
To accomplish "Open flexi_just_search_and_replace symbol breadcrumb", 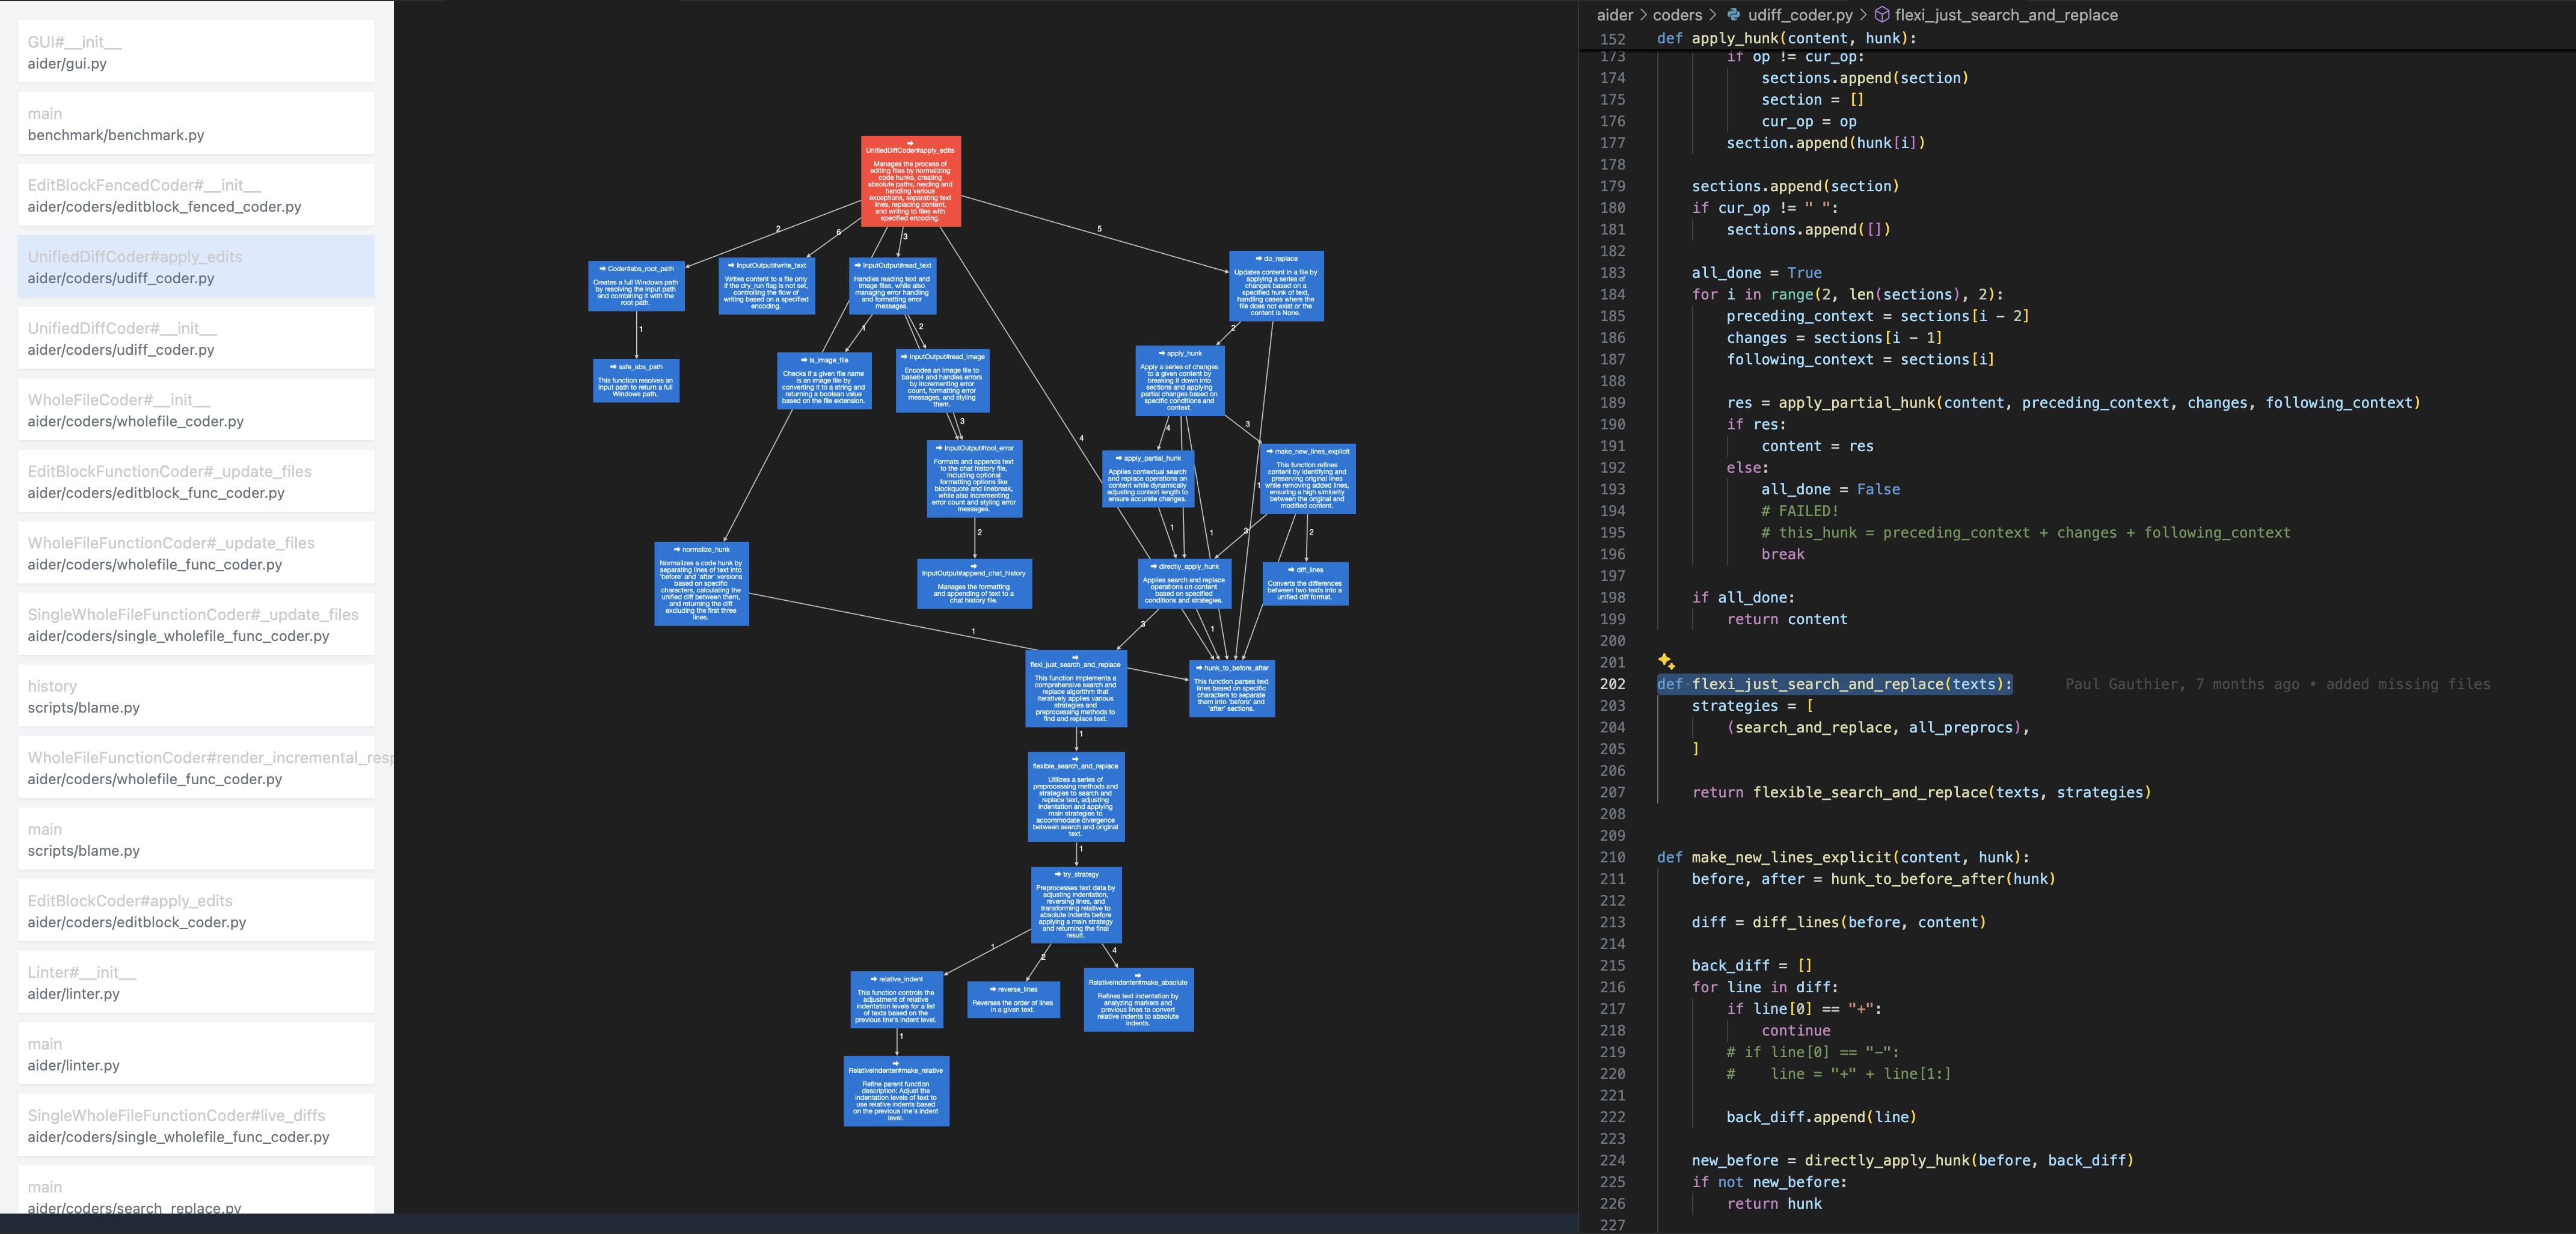I will 2005,15.
